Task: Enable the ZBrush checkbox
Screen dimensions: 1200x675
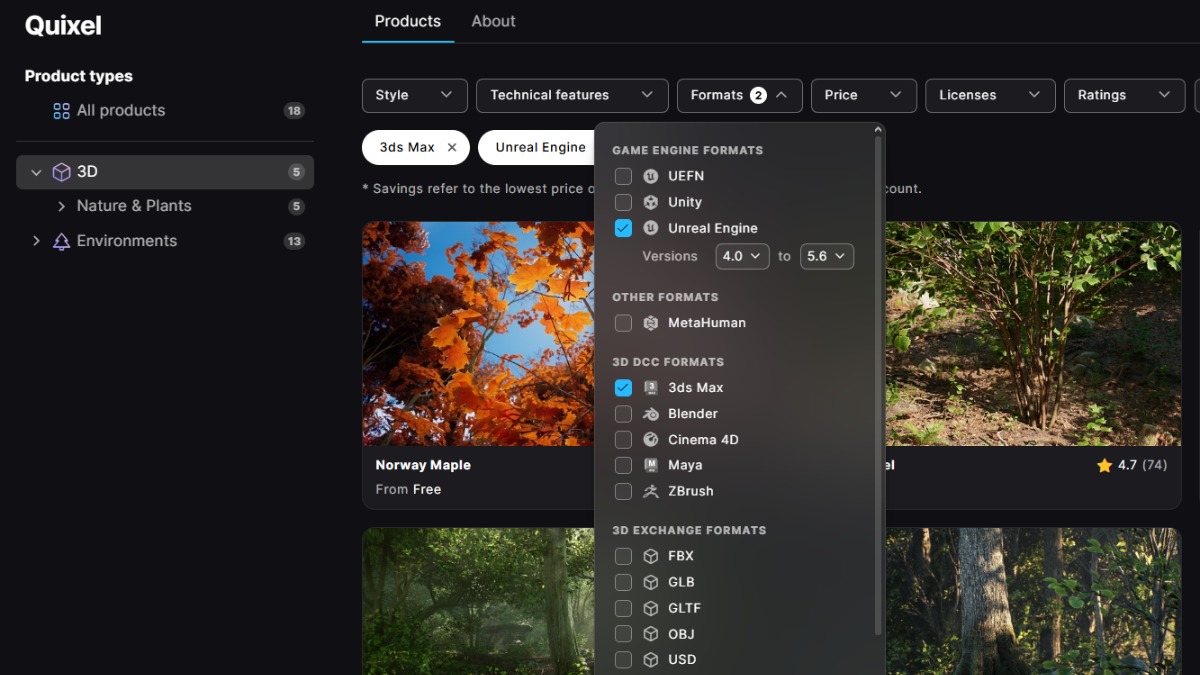Action: [623, 492]
